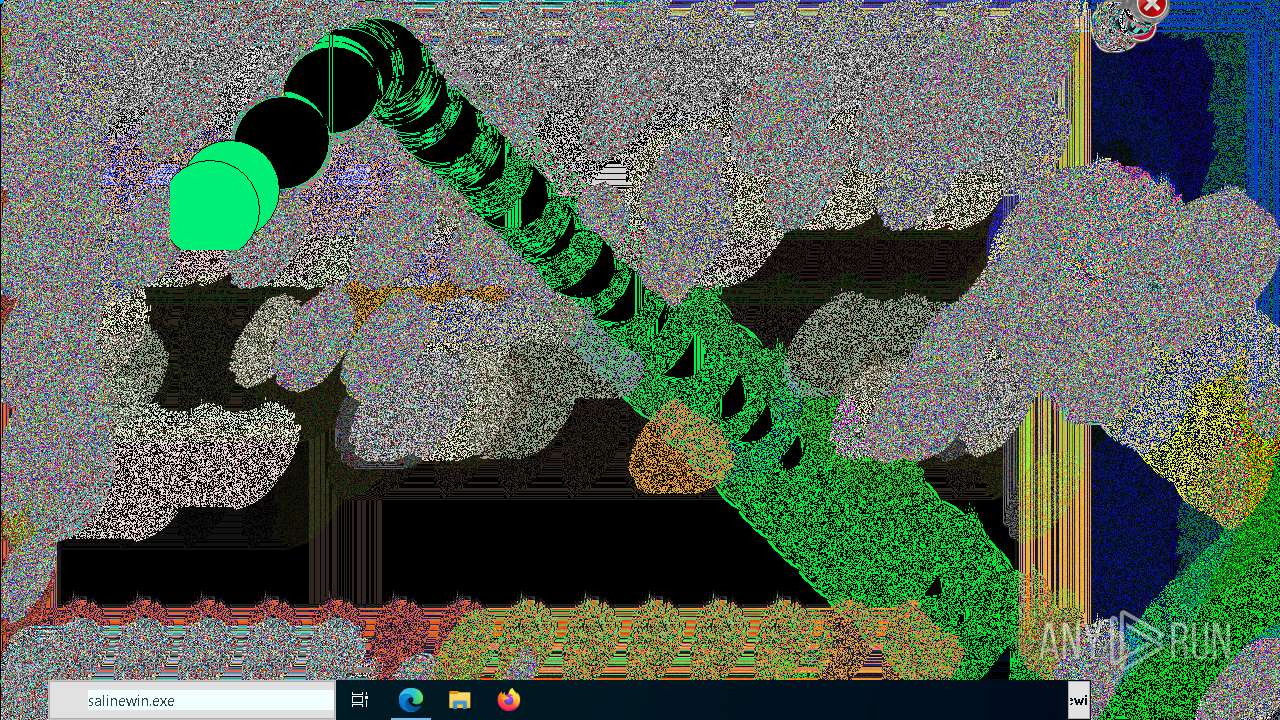1280x720 pixels.
Task: Click the red X error icon
Action: 1152,8
